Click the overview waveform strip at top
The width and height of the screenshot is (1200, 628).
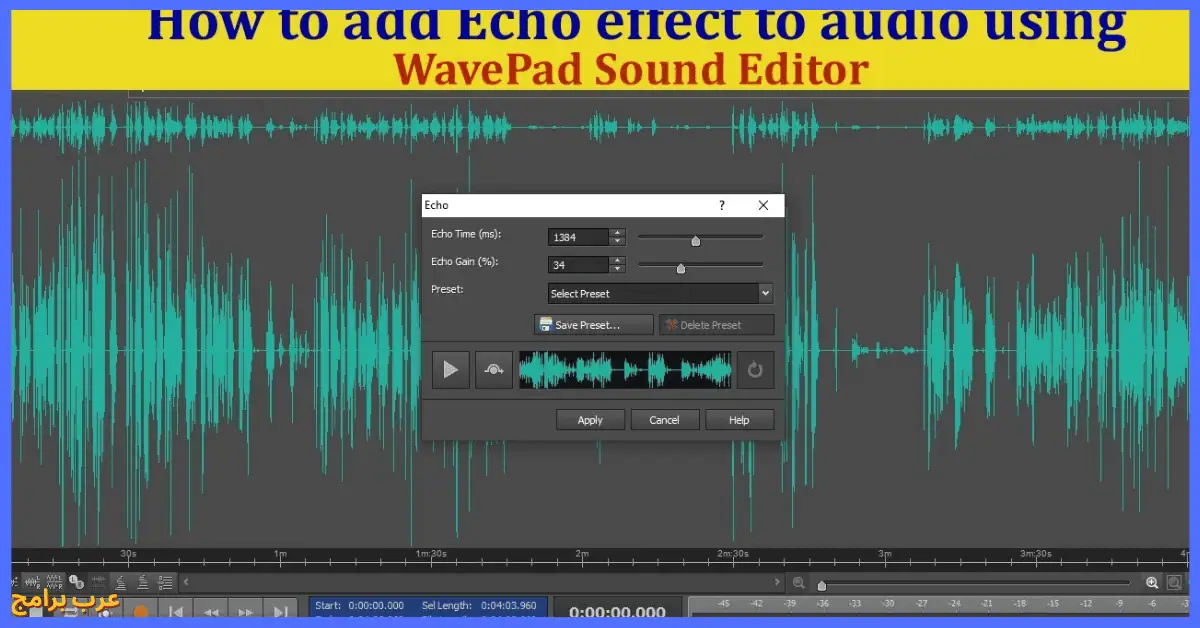pos(600,127)
